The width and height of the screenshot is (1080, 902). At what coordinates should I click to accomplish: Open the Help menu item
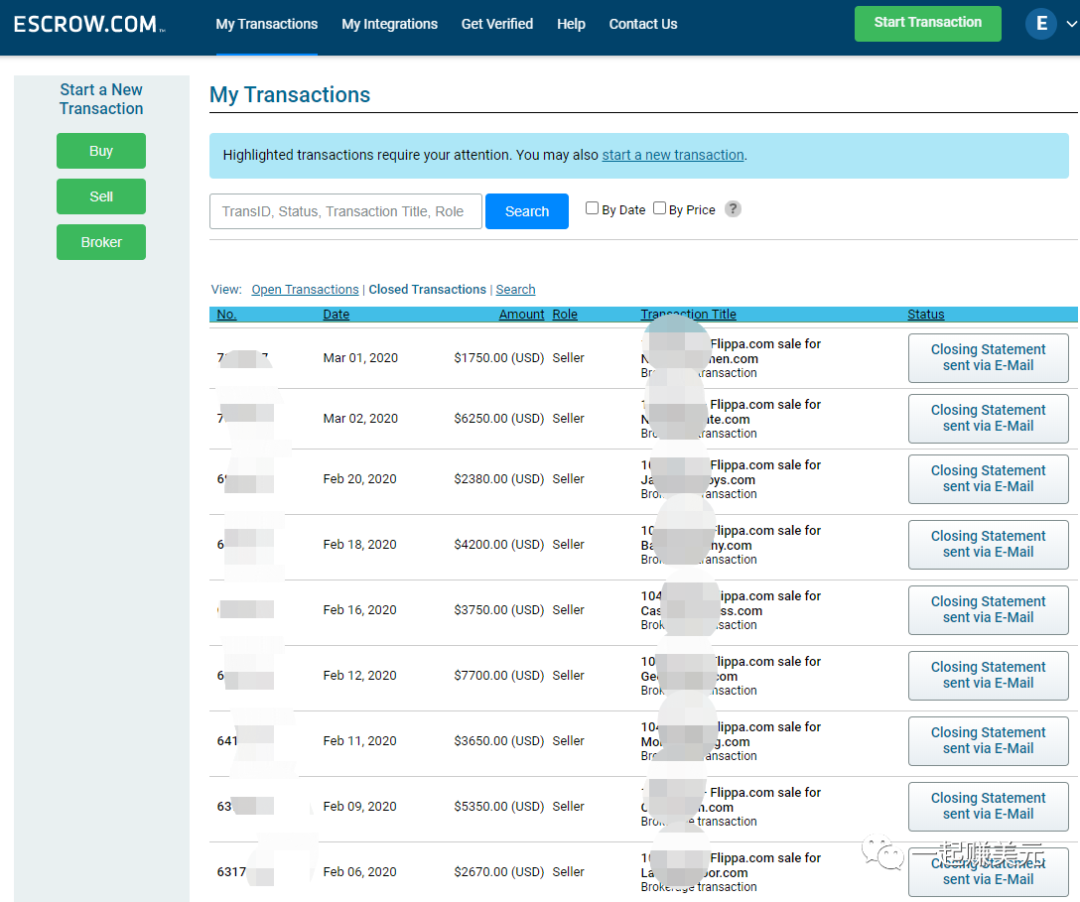(x=571, y=24)
